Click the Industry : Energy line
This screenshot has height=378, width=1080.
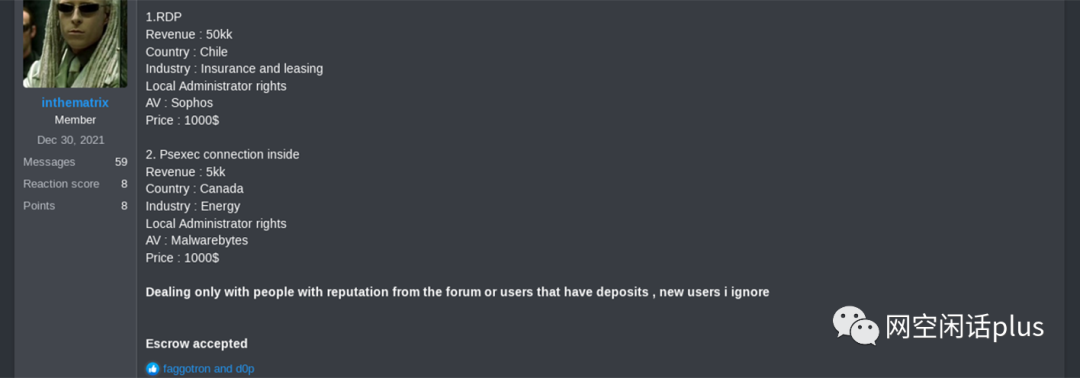(x=193, y=206)
